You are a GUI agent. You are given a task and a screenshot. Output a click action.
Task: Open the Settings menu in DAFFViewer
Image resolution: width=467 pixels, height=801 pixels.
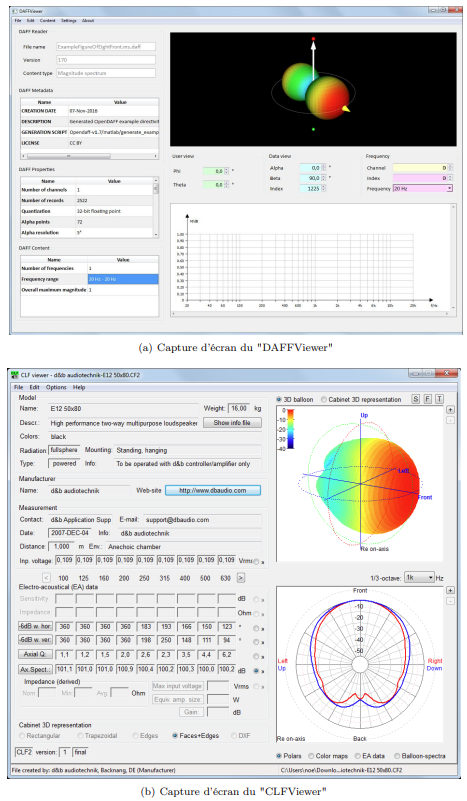pos(68,20)
